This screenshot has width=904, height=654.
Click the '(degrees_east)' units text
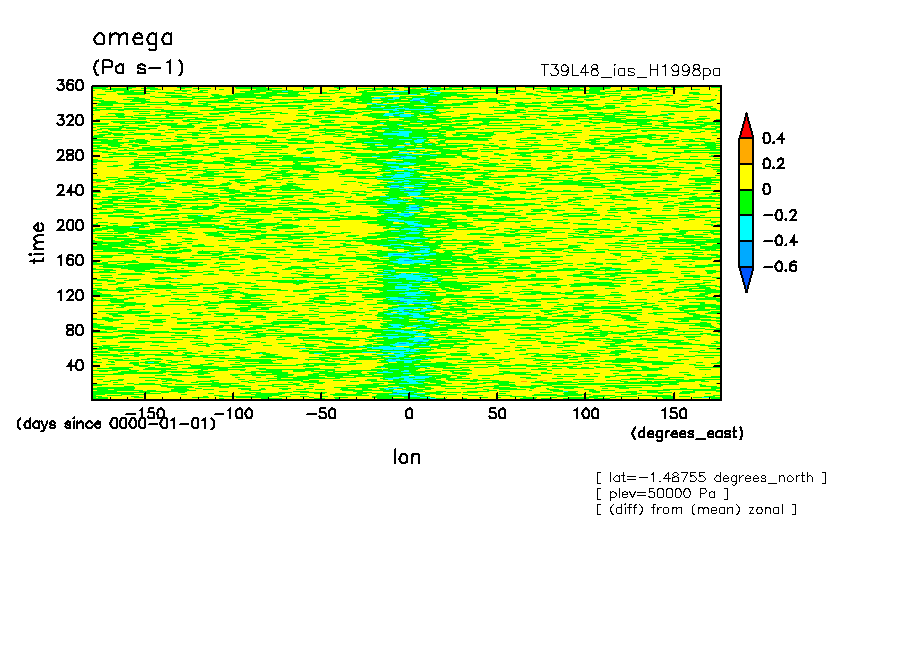(687, 433)
